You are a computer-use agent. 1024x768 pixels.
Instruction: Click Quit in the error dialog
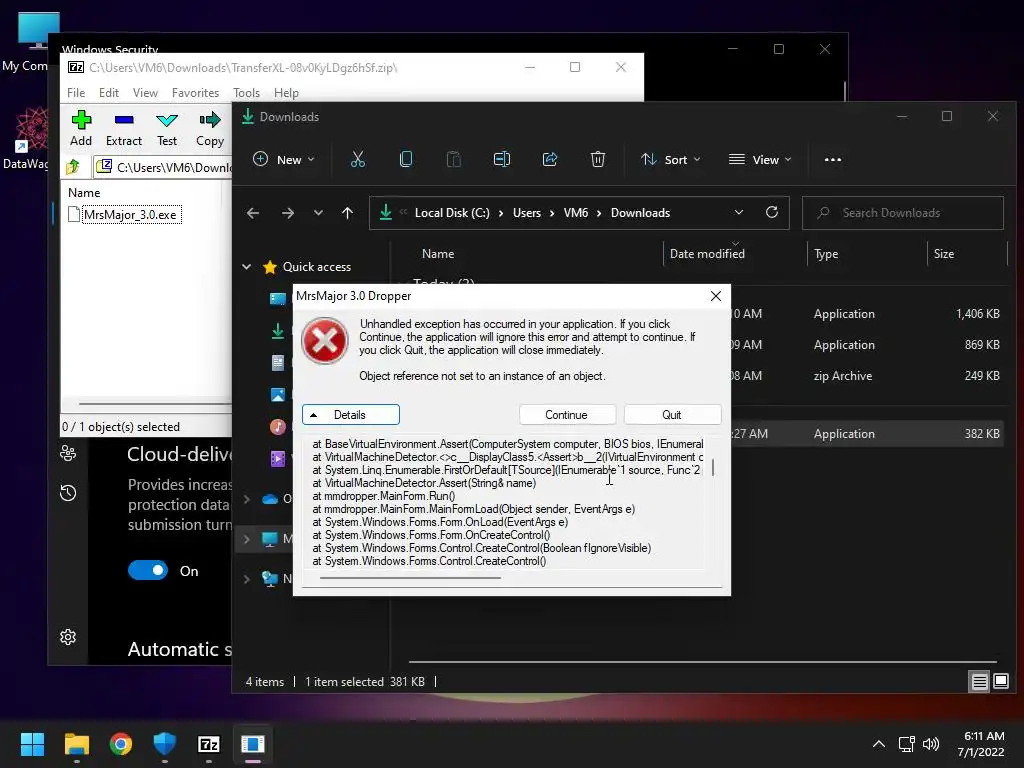click(x=672, y=415)
